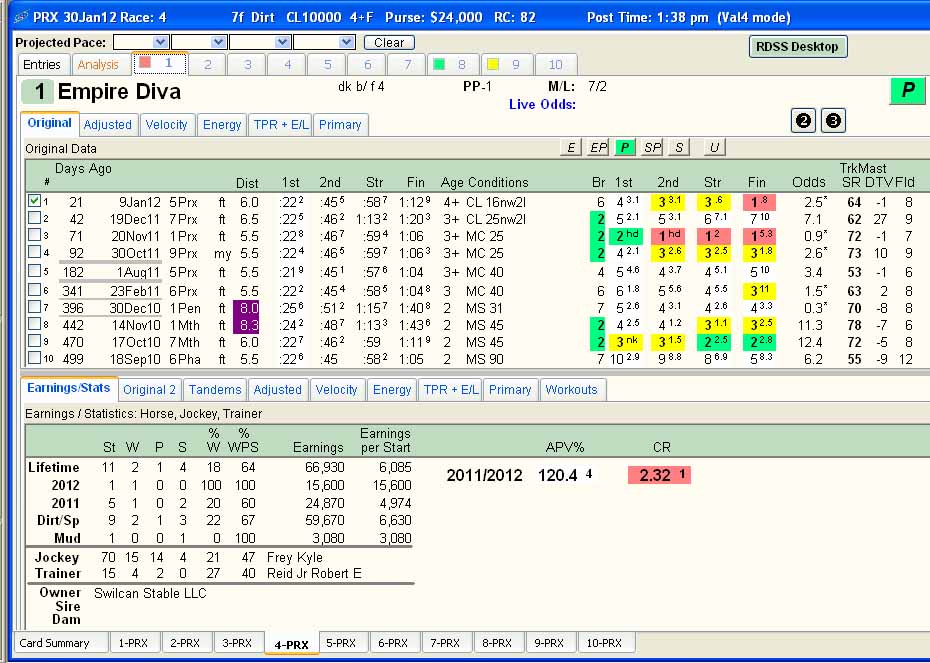
Task: Check pace line 5 checkbox (1Aug11)
Action: pos(34,271)
